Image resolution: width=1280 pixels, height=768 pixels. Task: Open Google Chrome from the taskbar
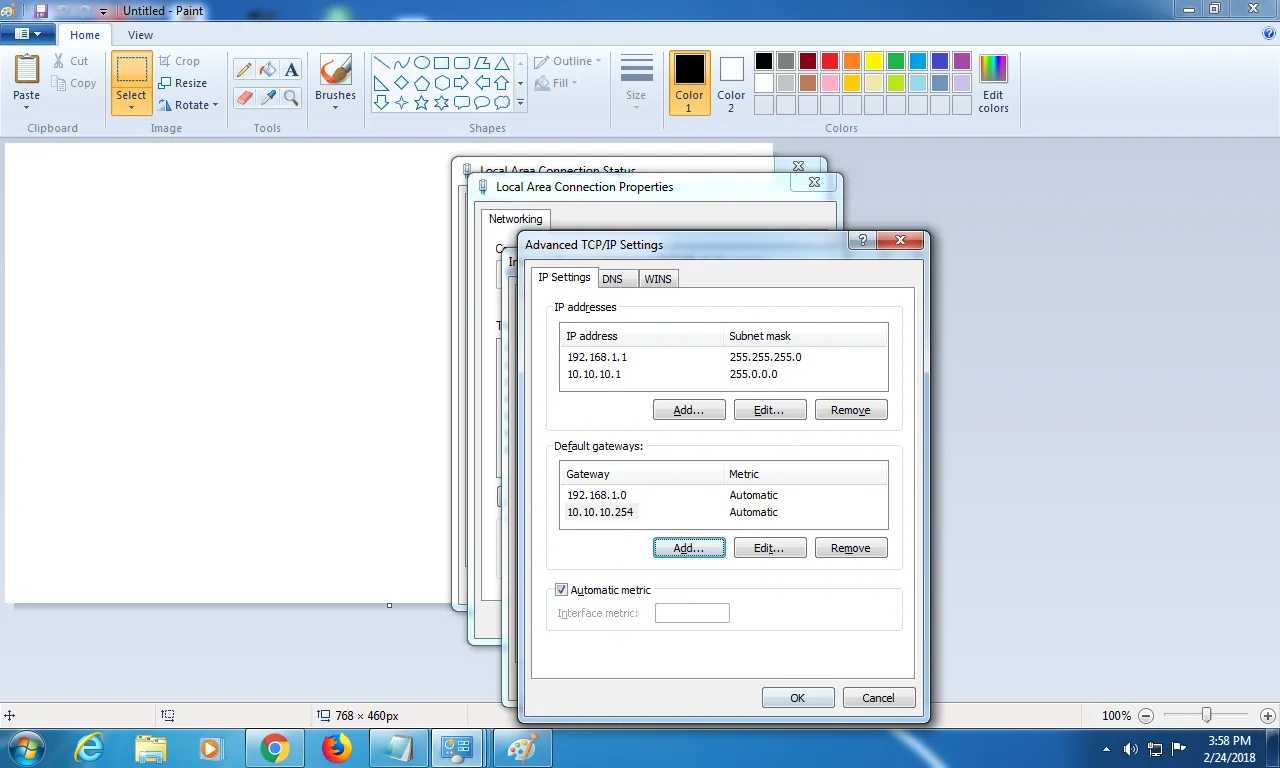tap(275, 748)
